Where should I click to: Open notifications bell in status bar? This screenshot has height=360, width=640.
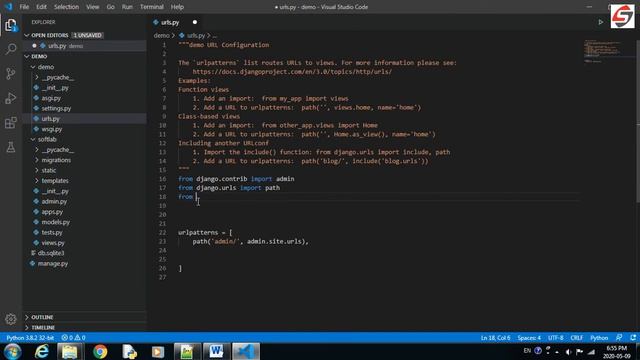click(x=633, y=338)
